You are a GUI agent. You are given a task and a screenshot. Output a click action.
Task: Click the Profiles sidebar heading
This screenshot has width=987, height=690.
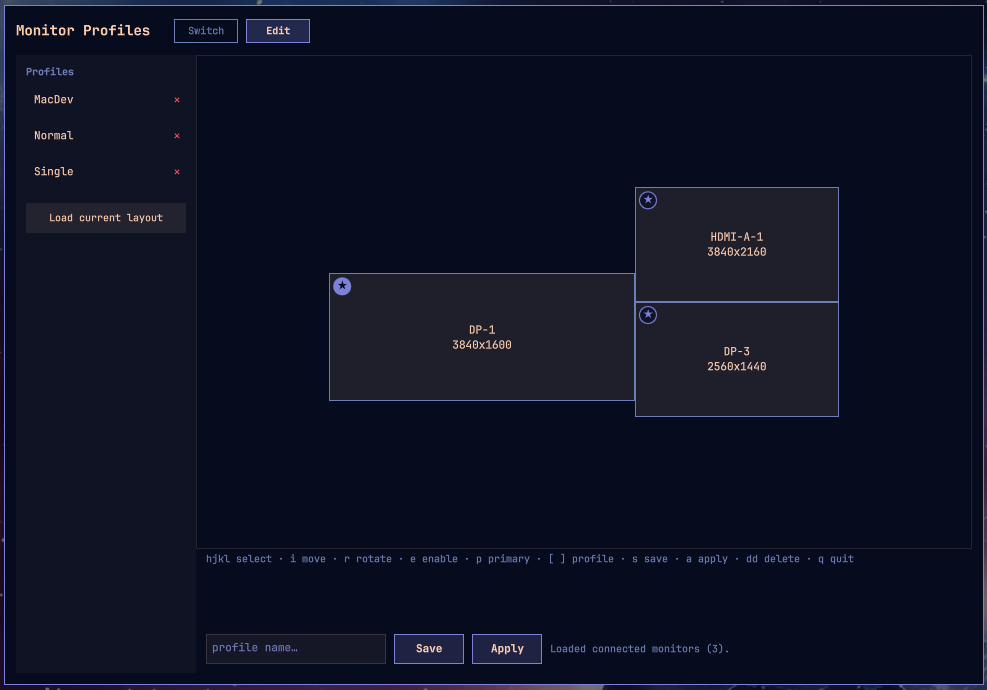point(50,72)
